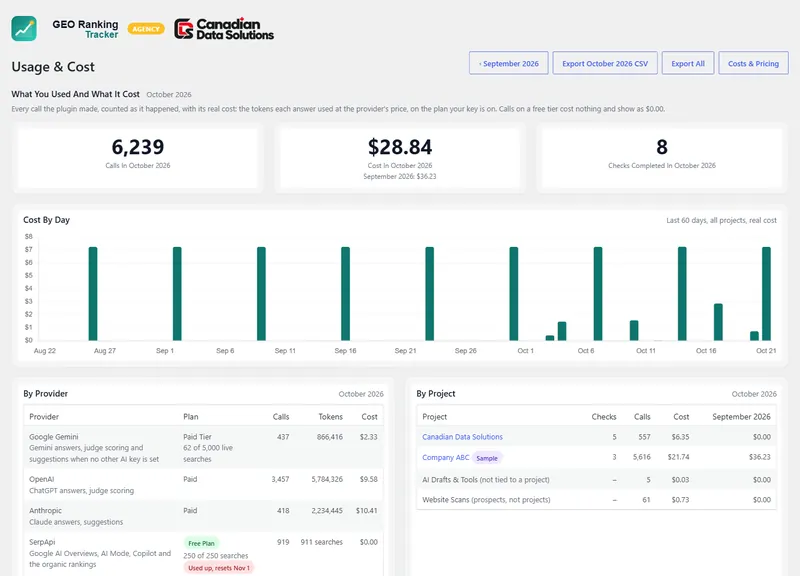Image resolution: width=800 pixels, height=576 pixels.
Task: Click '250 of 250 searches' text
Action: click(x=216, y=556)
